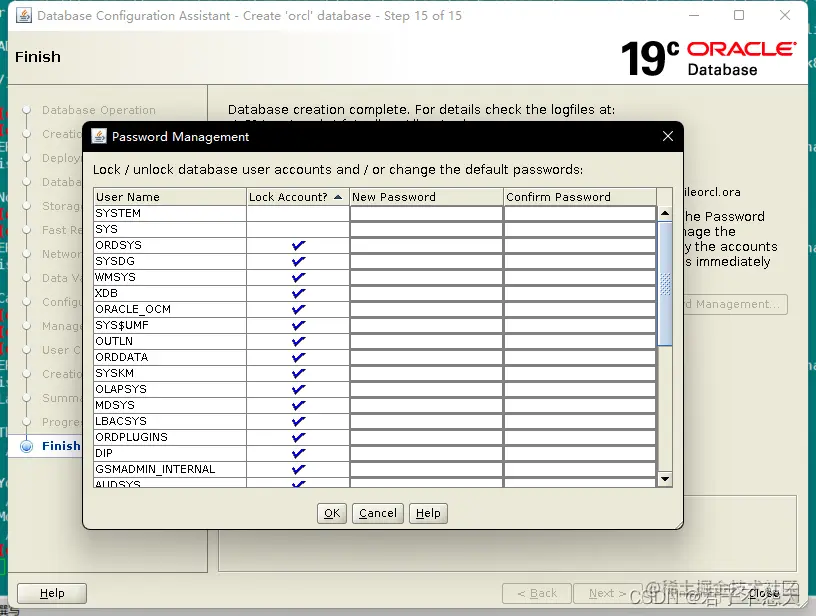Image resolution: width=816 pixels, height=616 pixels.
Task: Click scrollbar down arrow in account table
Action: (665, 479)
